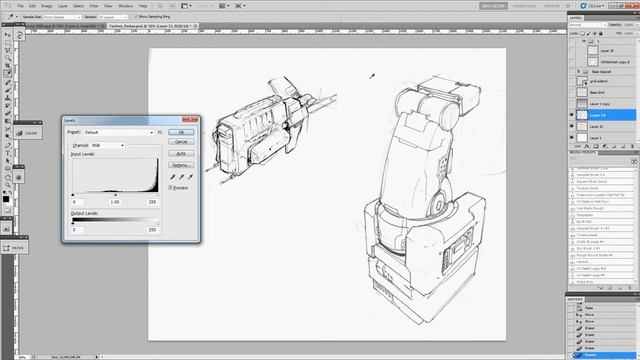
Task: Click lock all padlock icon
Action: pos(600,33)
